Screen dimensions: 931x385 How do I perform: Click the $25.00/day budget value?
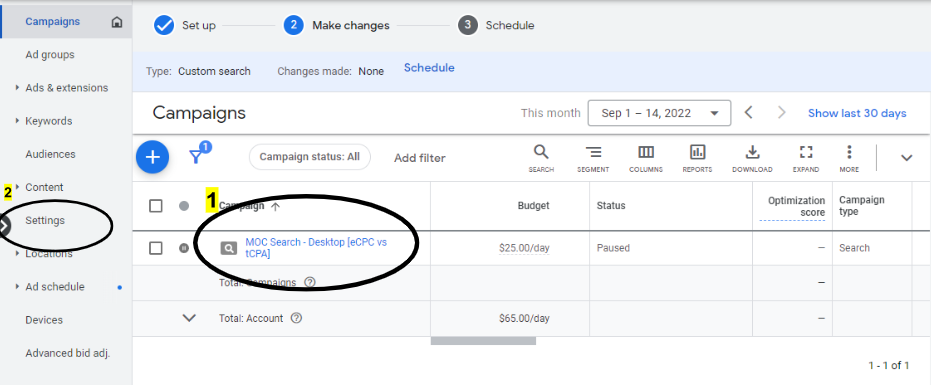[524, 248]
